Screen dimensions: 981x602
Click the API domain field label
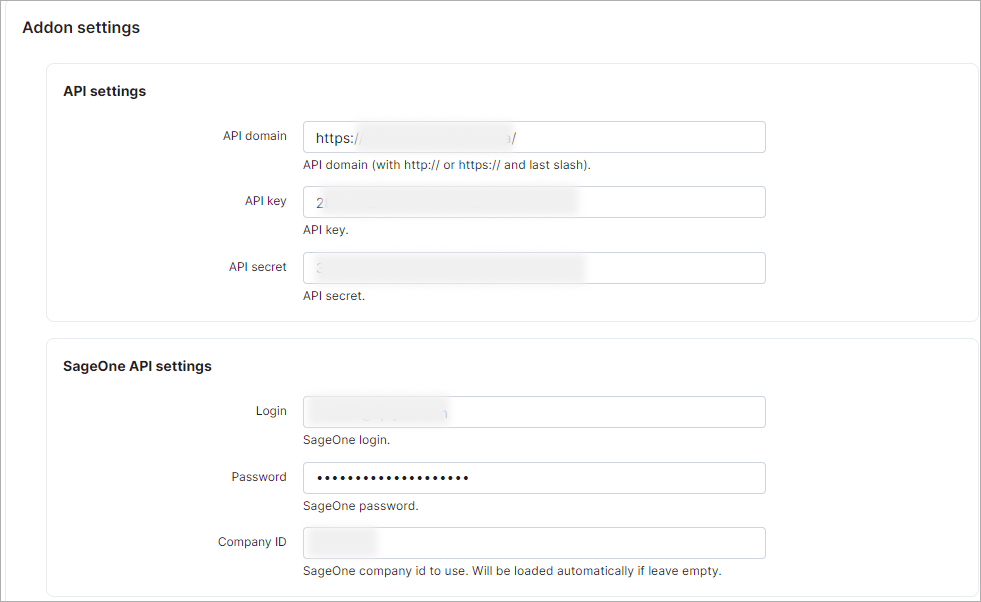255,135
